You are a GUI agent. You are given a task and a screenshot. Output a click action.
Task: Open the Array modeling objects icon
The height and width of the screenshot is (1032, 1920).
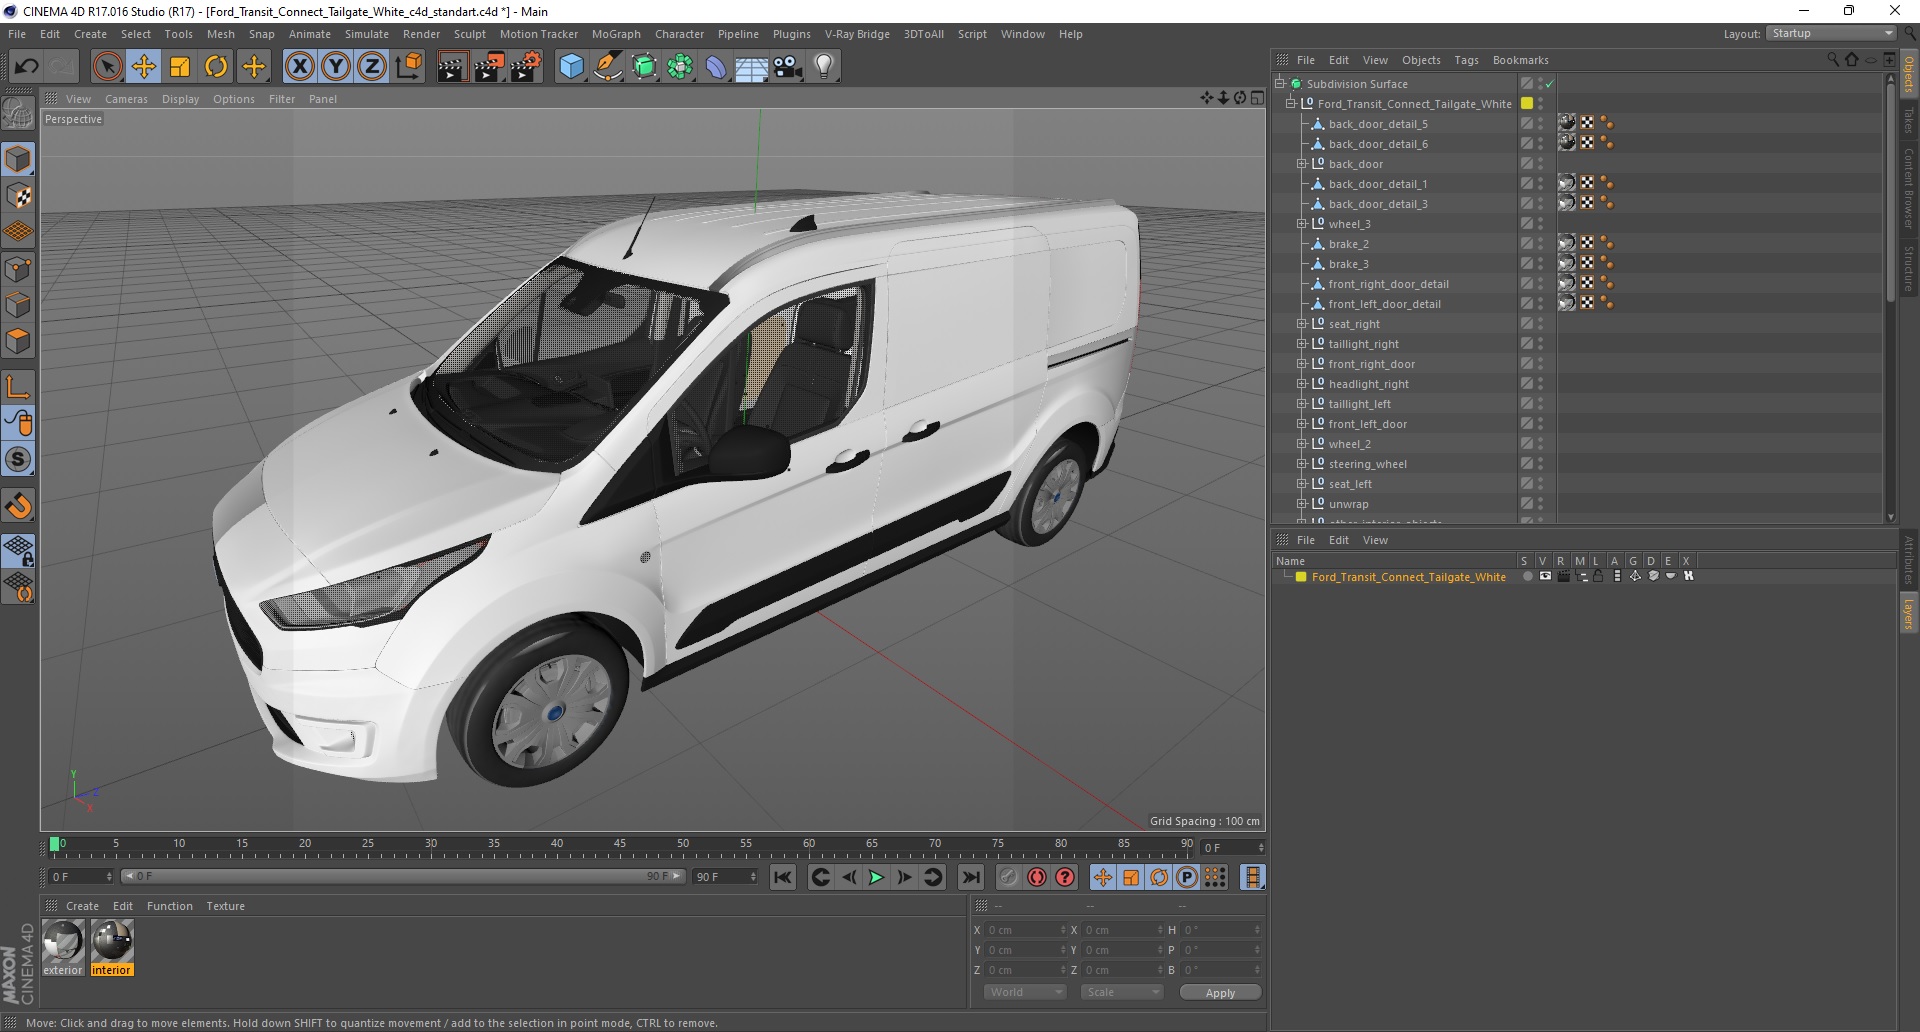click(680, 67)
